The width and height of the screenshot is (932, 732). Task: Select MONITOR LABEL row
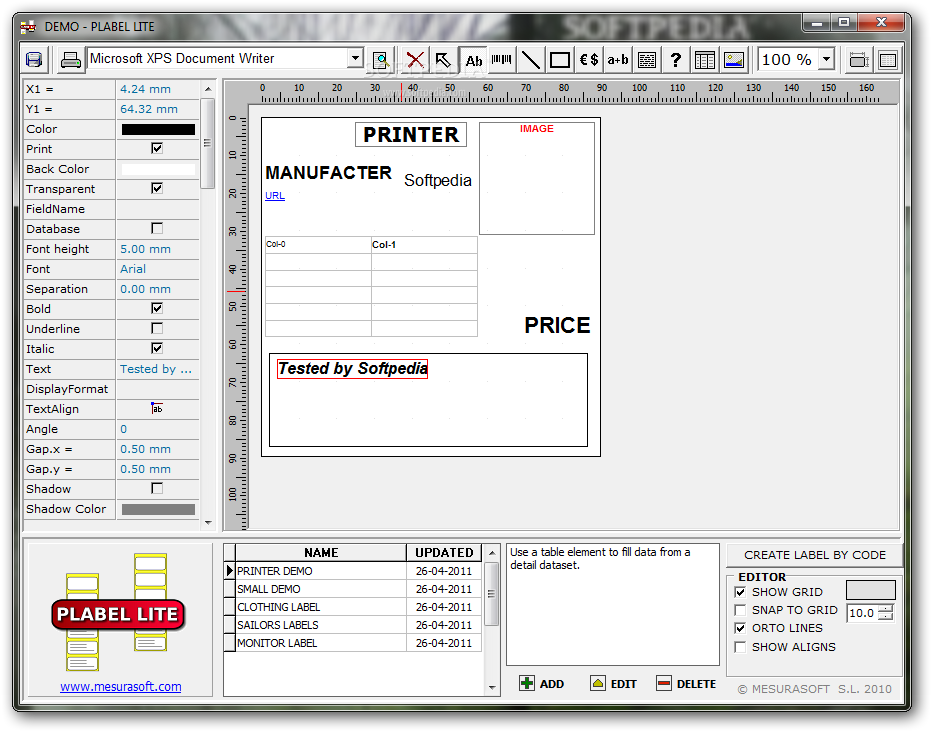coord(358,643)
